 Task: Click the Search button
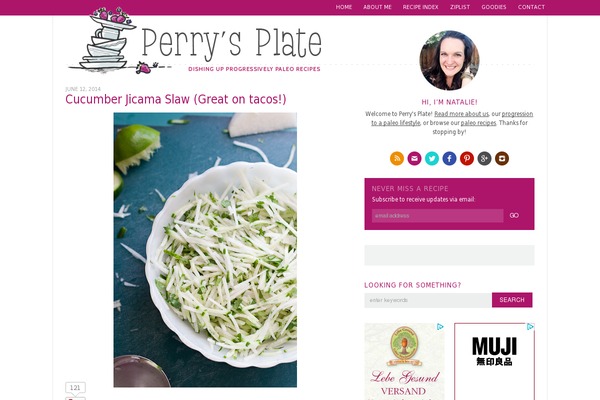tap(512, 300)
